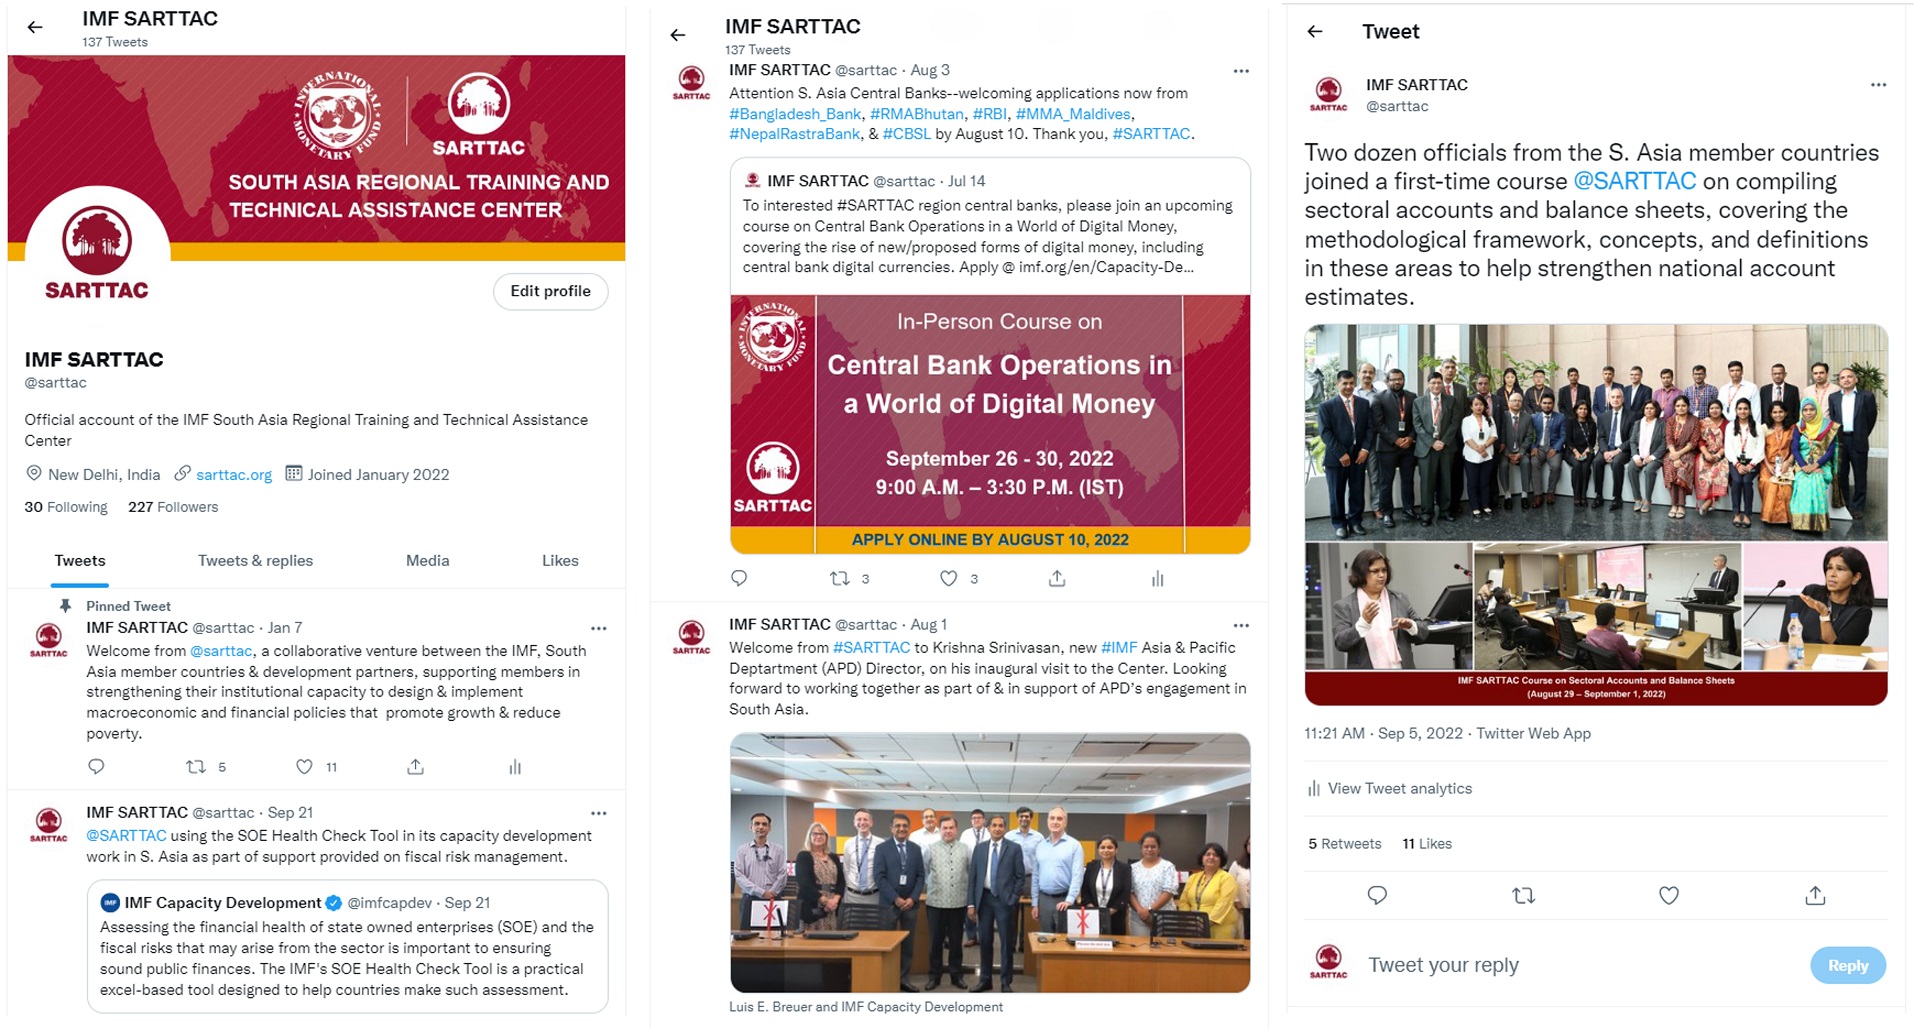Open the Media tab on profile

427,561
